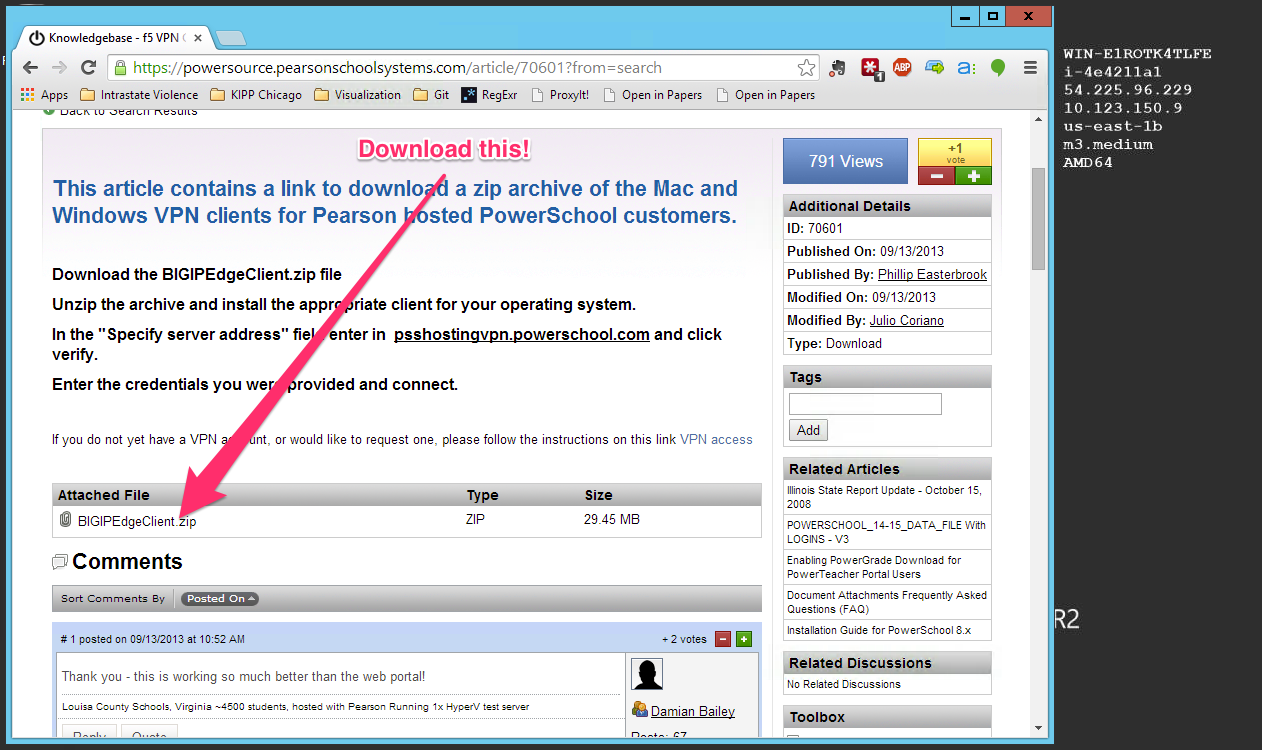Open the Evernote web clipper extension

(x=839, y=68)
